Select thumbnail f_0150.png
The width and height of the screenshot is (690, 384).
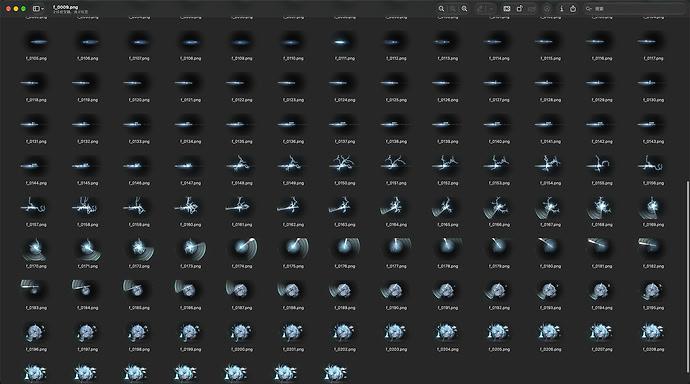[345, 167]
